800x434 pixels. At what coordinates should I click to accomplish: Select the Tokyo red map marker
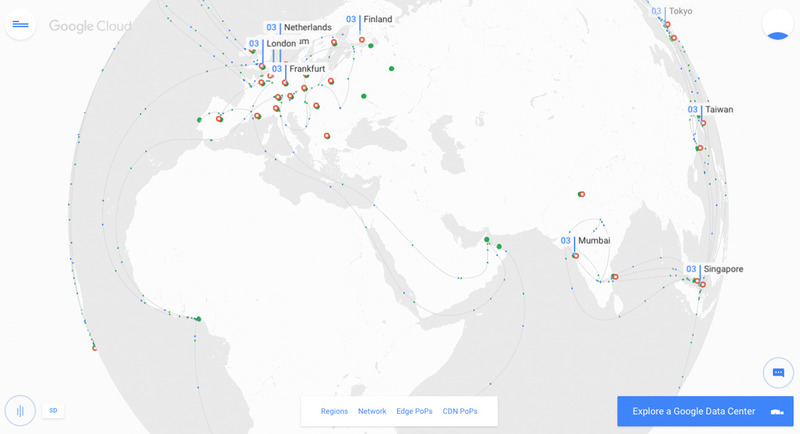pyautogui.click(x=667, y=24)
